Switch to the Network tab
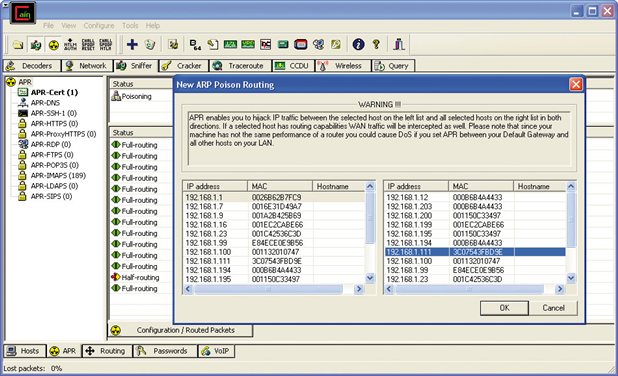Image resolution: width=618 pixels, height=376 pixels. click(x=87, y=66)
